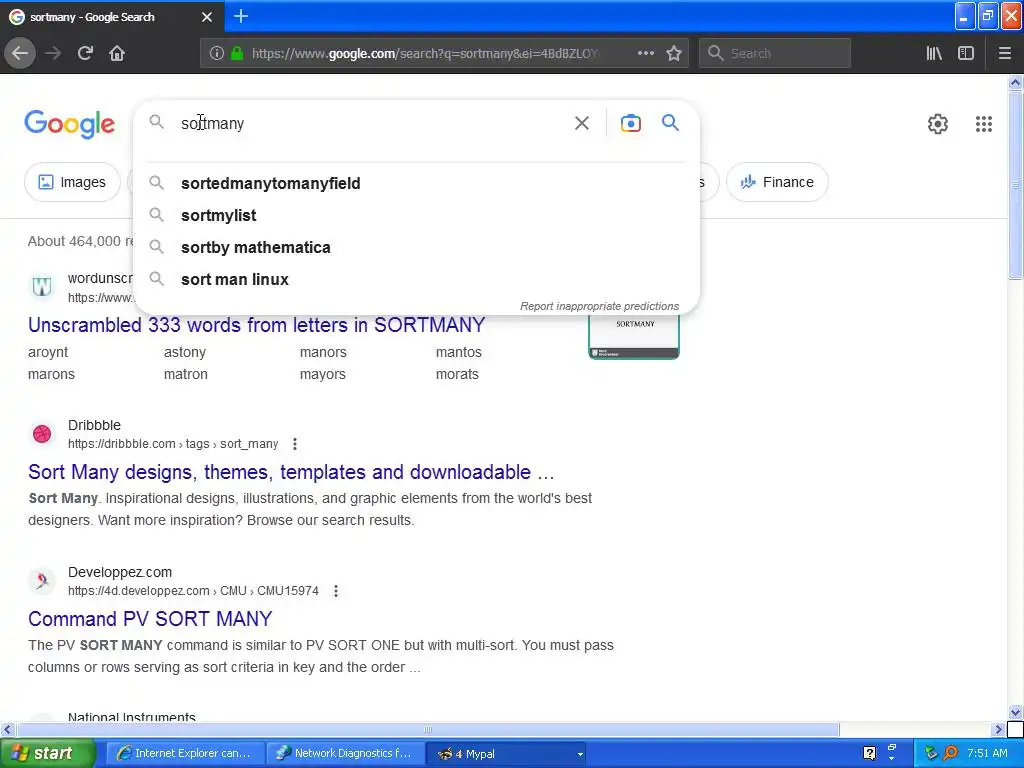Click the horizontal scrollbar right arrow
1024x768 pixels.
tap(998, 729)
